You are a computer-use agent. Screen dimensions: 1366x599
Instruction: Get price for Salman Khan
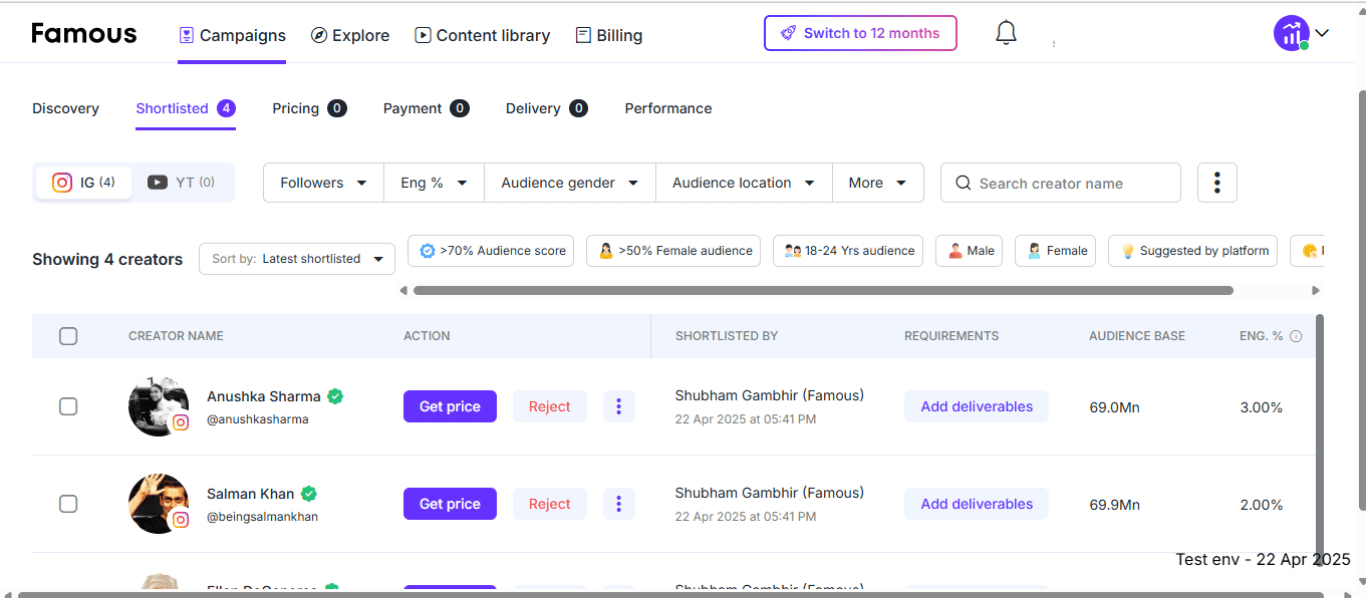450,504
